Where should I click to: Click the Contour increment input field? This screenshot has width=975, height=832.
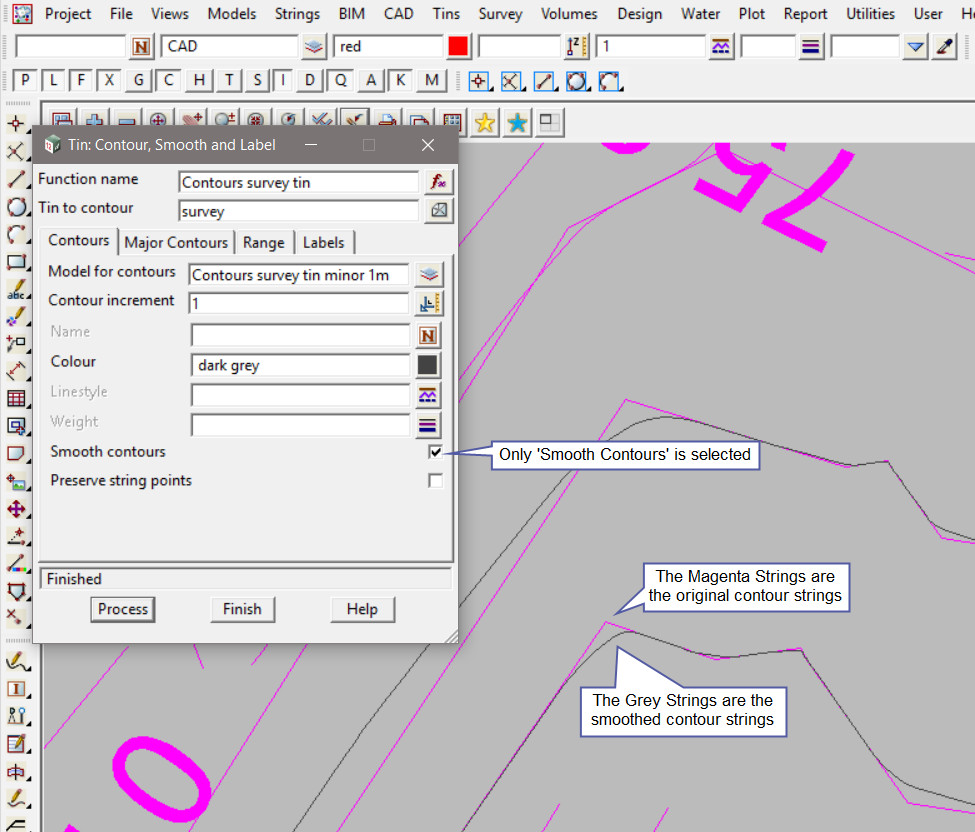click(x=298, y=304)
